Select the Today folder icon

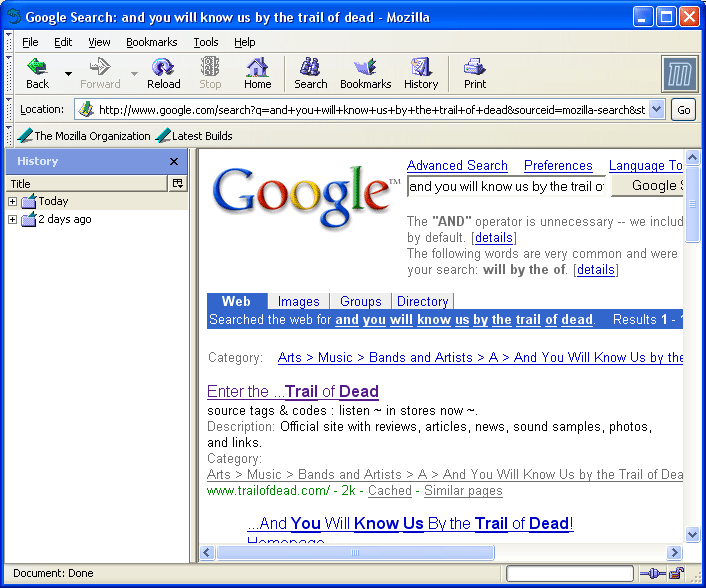coord(28,201)
